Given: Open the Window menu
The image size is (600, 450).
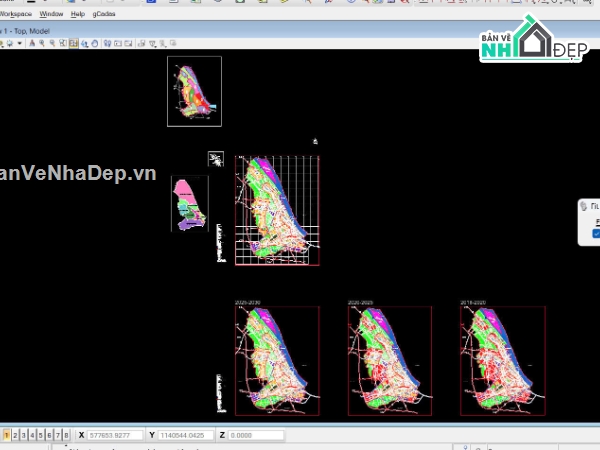Looking at the screenshot, I should click(x=51, y=15).
